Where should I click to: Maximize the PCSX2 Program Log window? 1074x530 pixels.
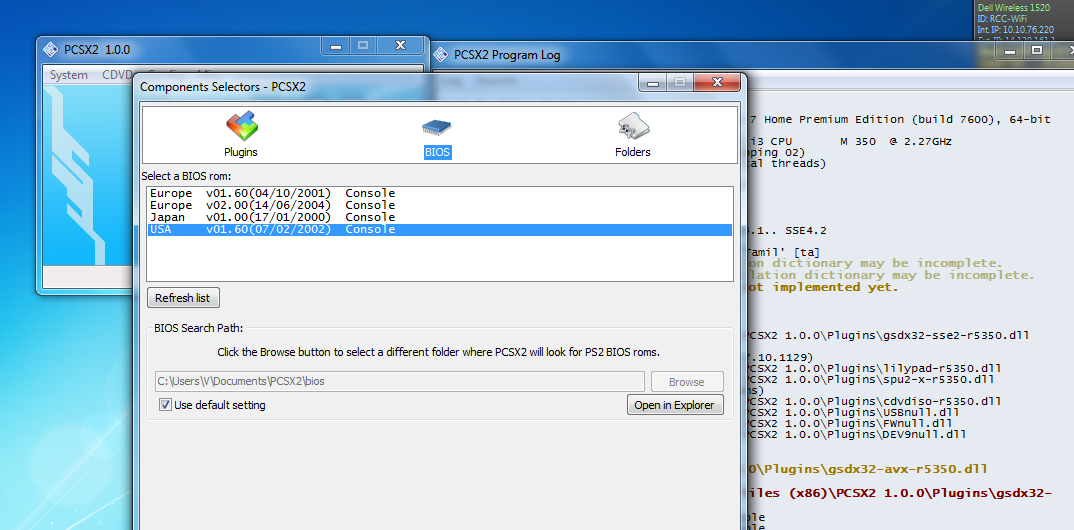point(1037,49)
